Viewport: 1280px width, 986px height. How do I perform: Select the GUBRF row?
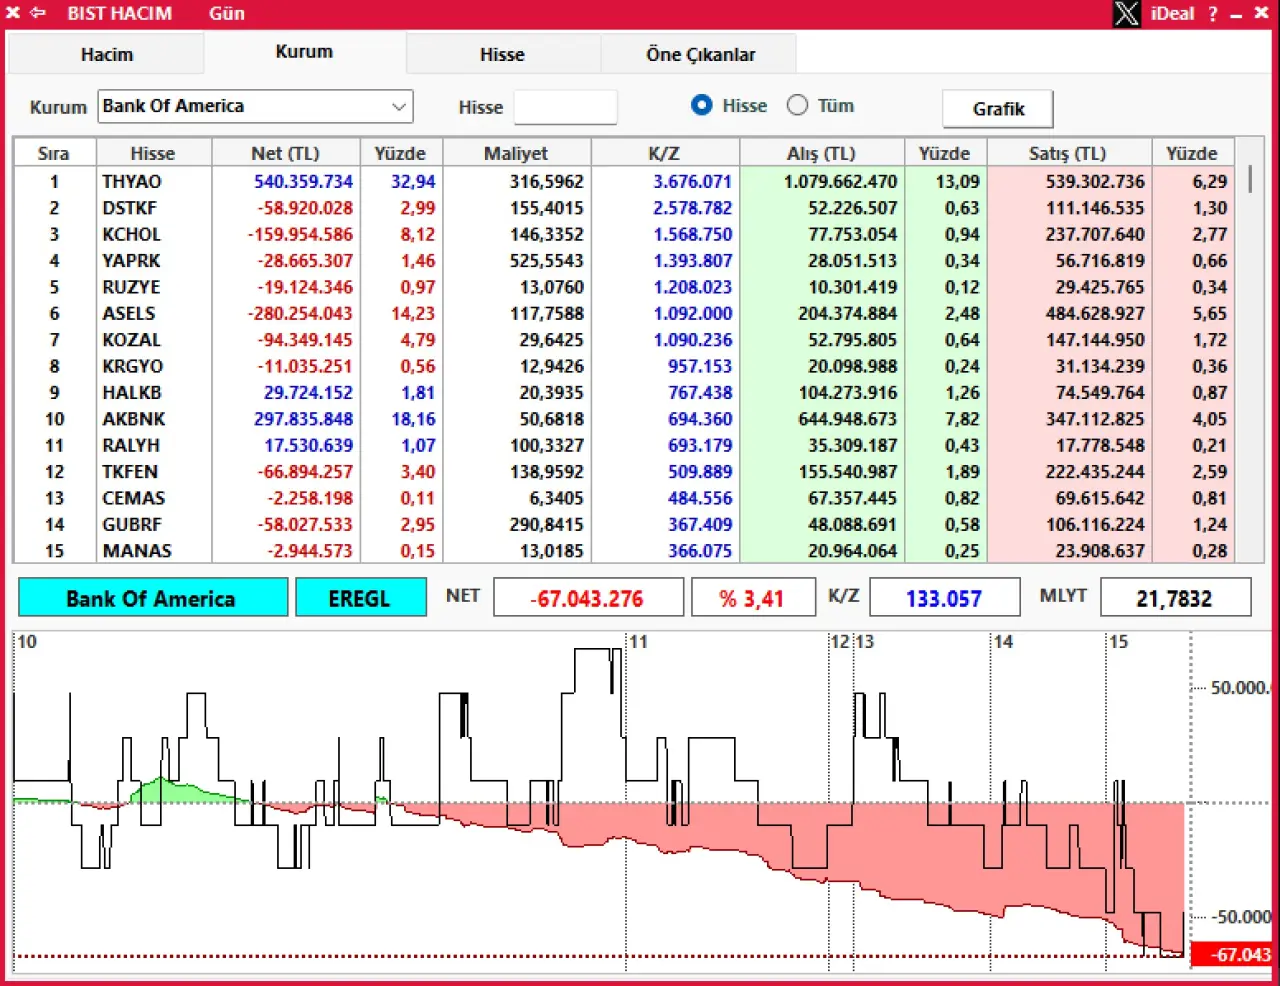point(624,524)
